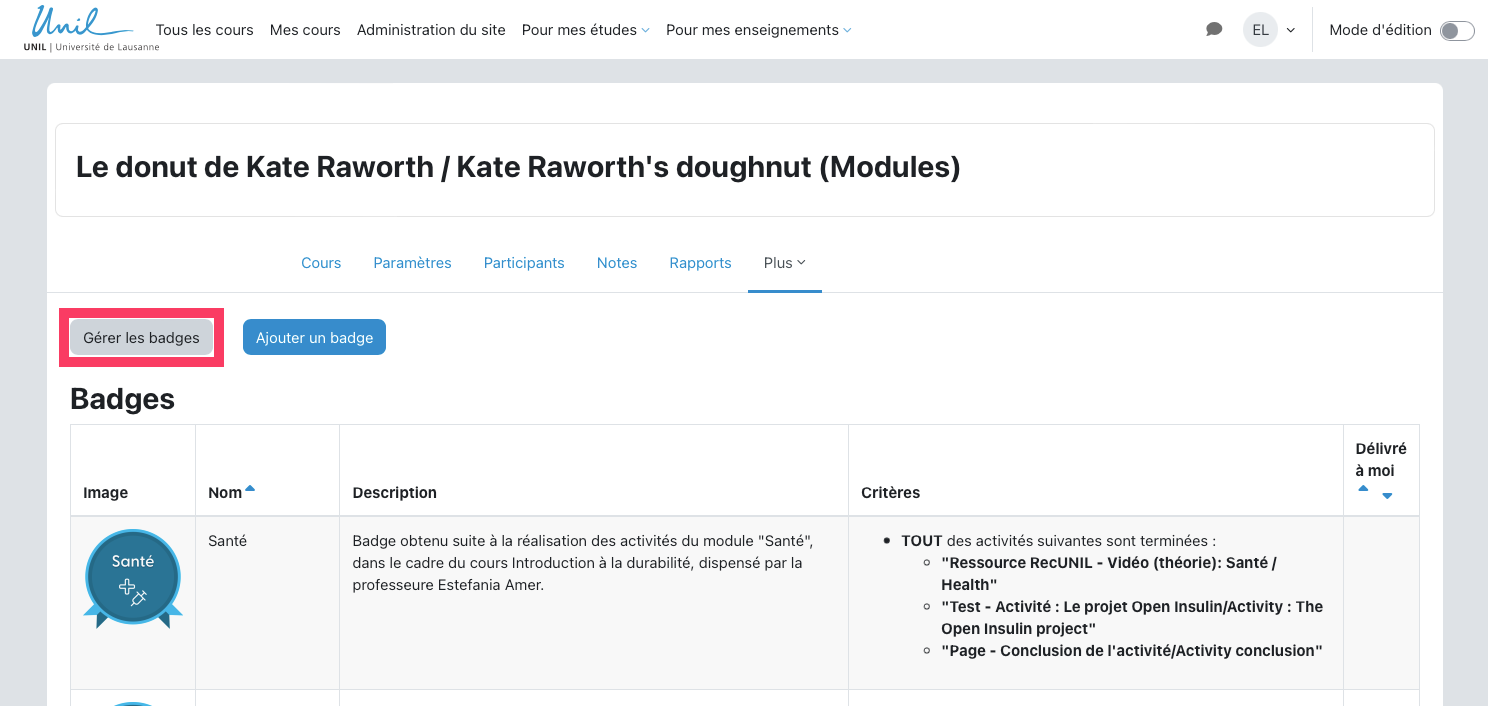Switch to the Participants tab
1488x706 pixels.
[x=524, y=263]
